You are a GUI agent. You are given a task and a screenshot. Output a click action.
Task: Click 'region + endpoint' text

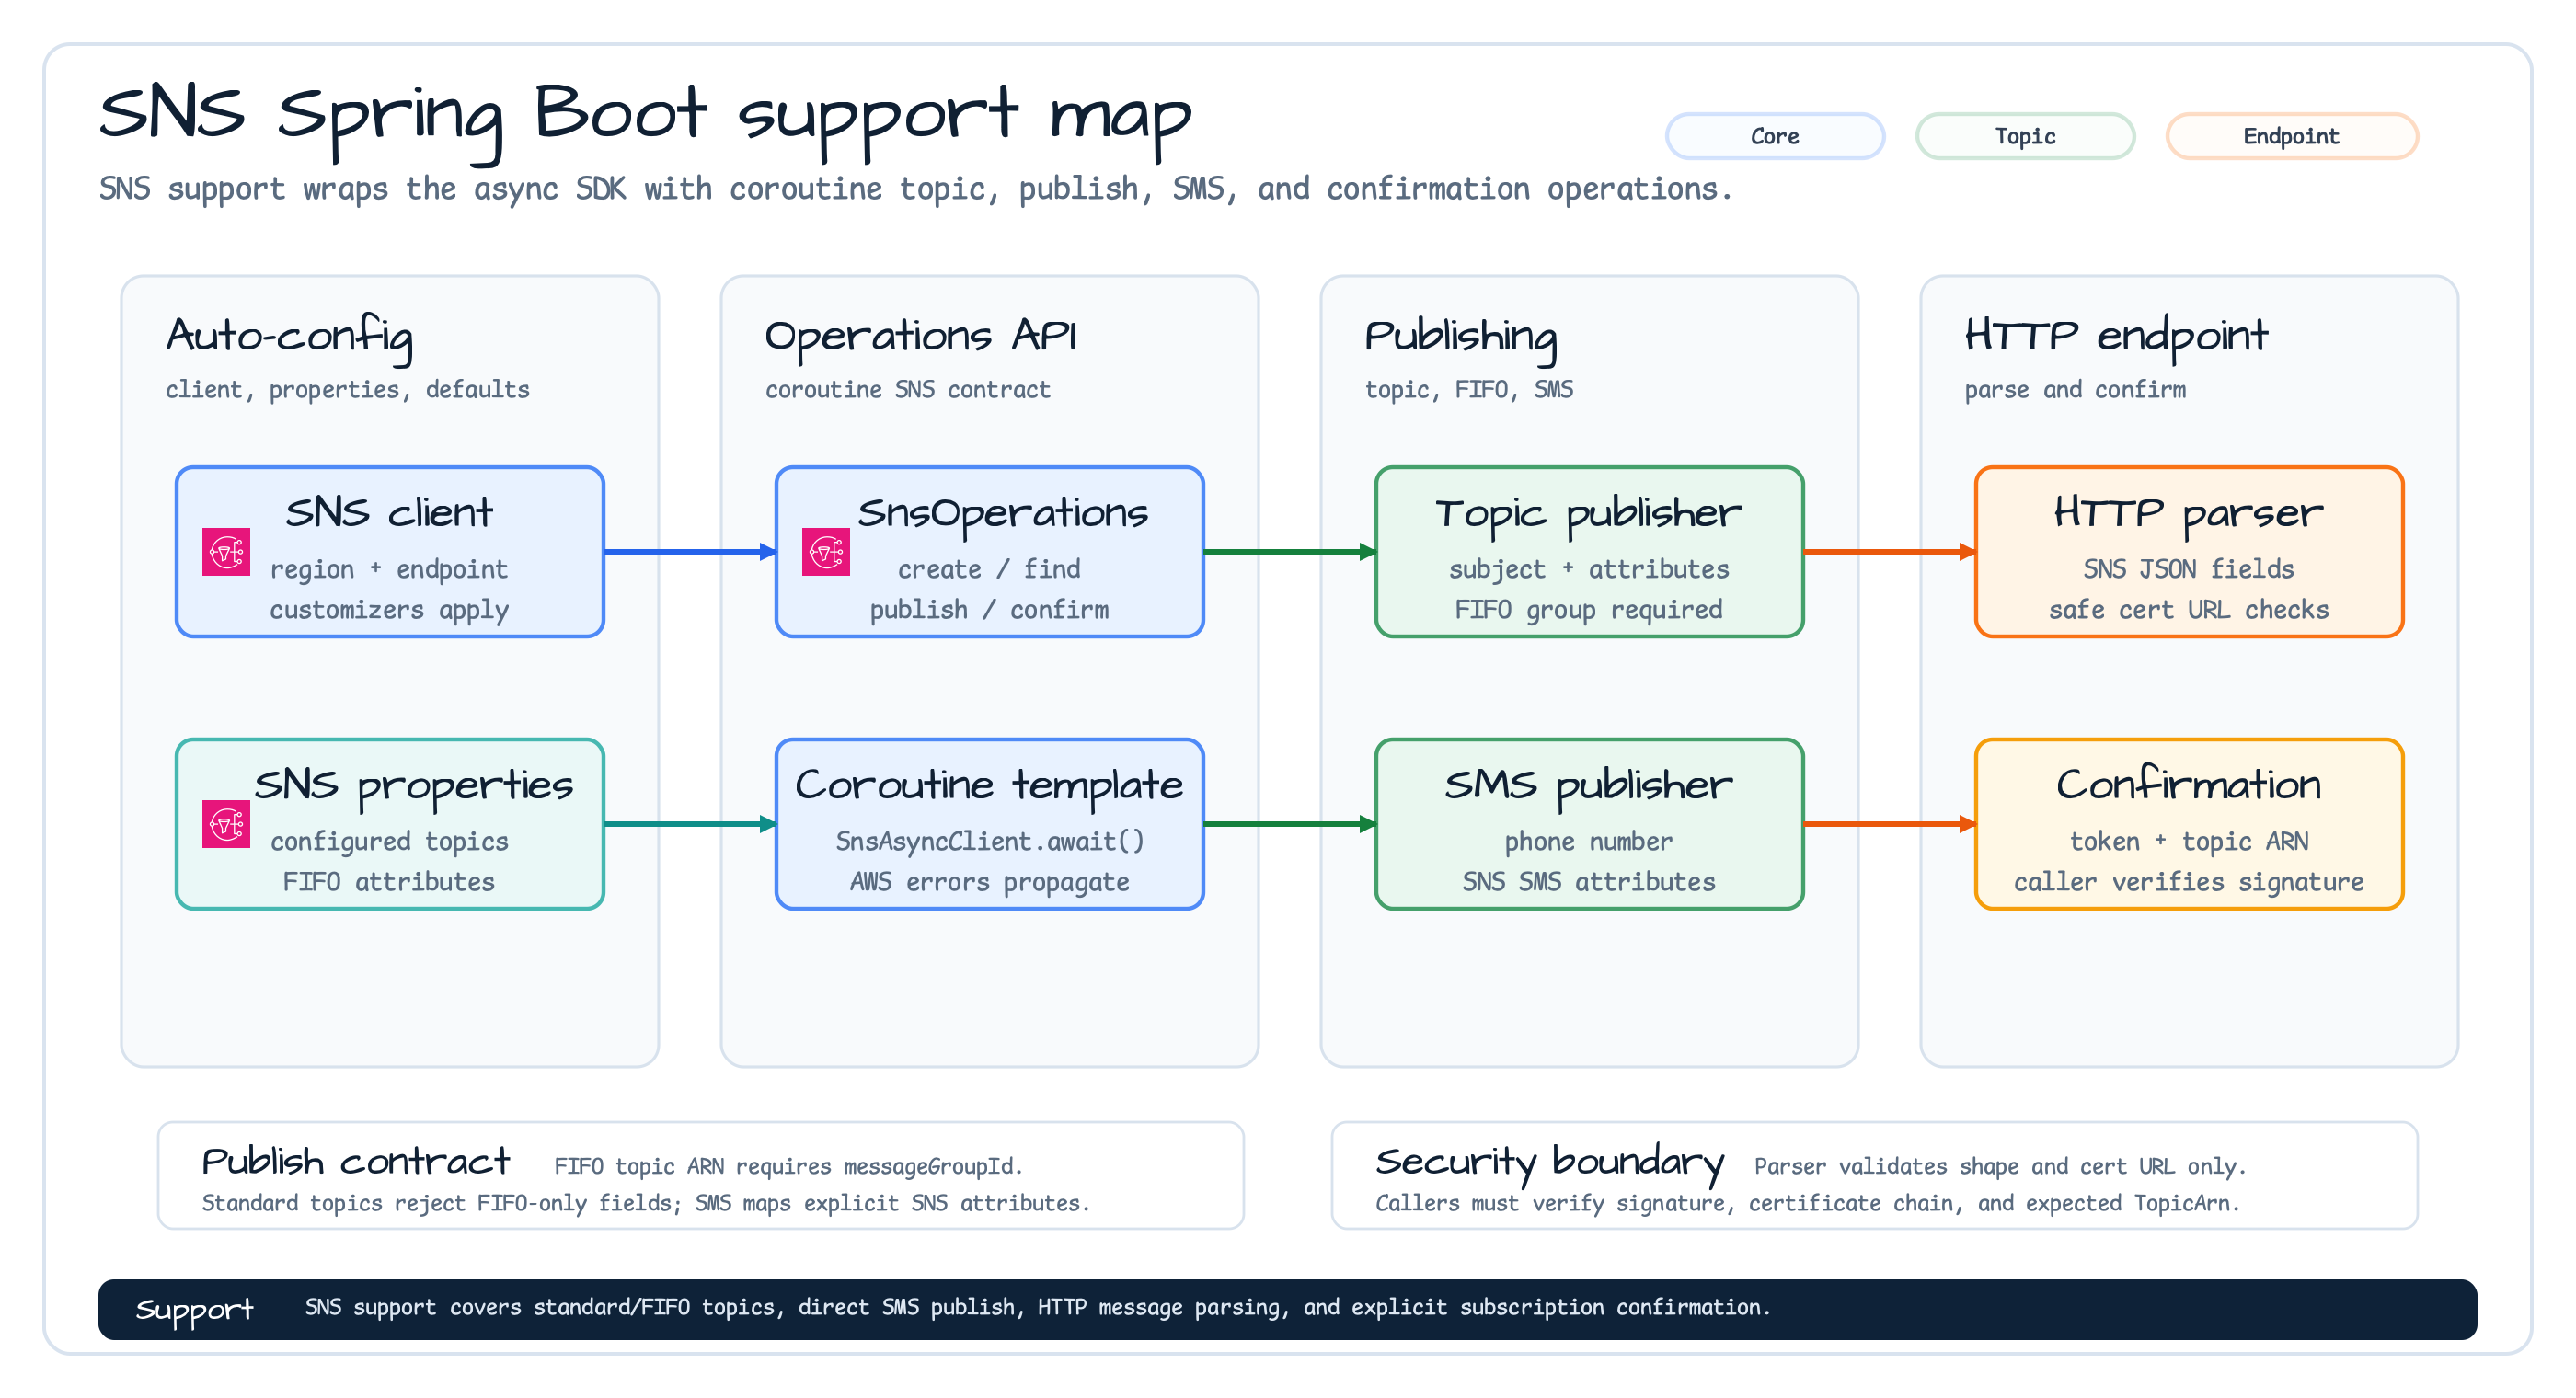point(389,570)
